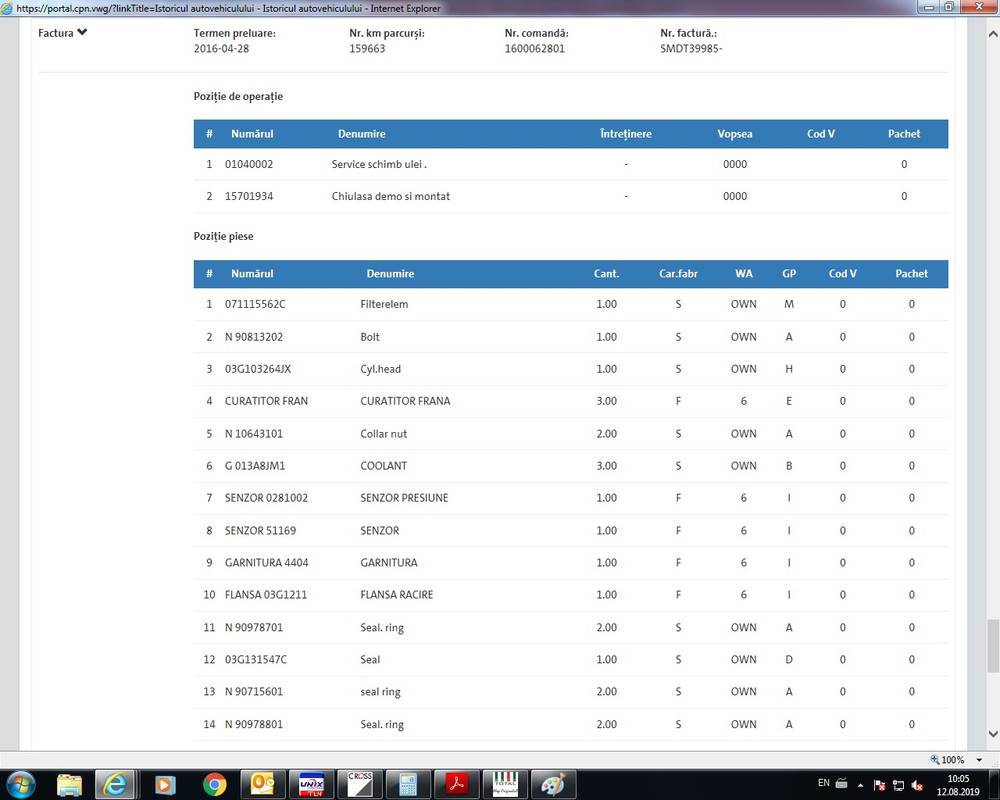This screenshot has width=1000, height=800.
Task: Click the scroll down arrow of the page
Action: coord(993,734)
